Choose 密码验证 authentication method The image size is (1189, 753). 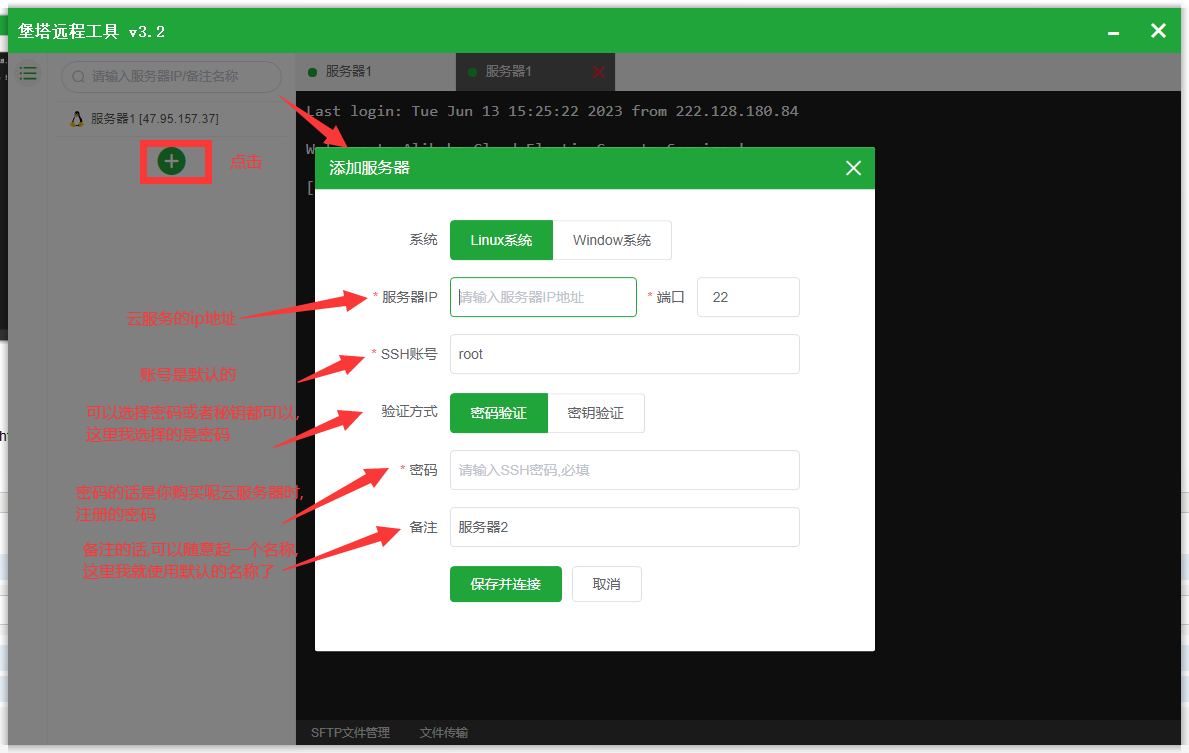499,413
